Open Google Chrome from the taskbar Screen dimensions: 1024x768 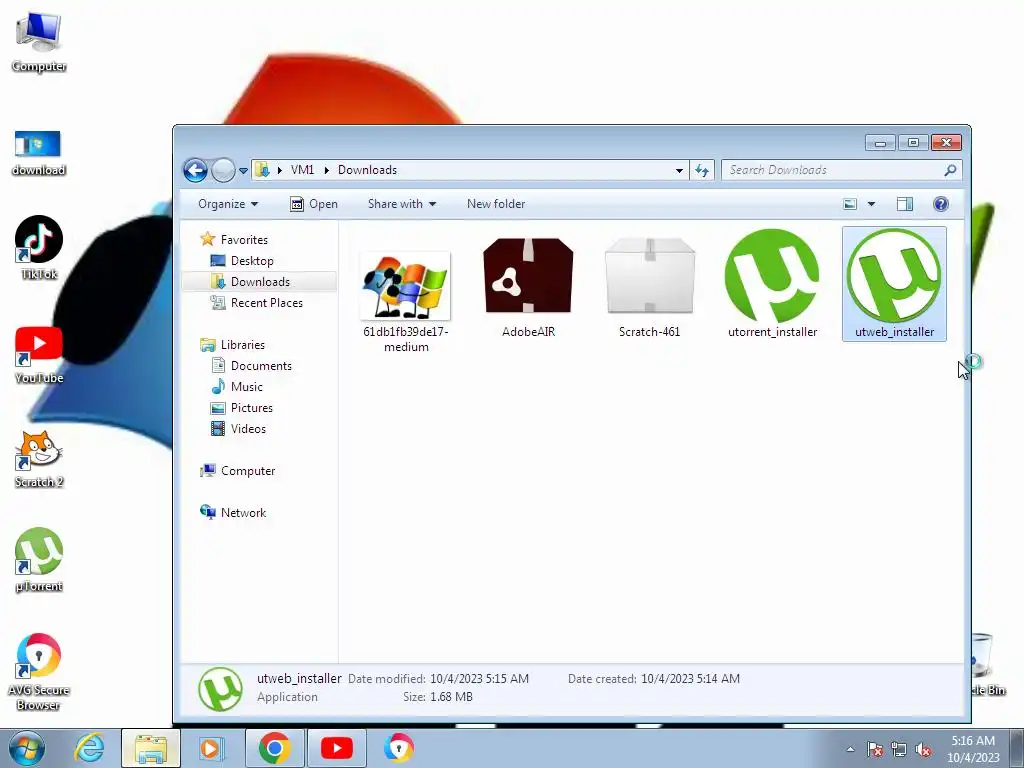pos(275,748)
